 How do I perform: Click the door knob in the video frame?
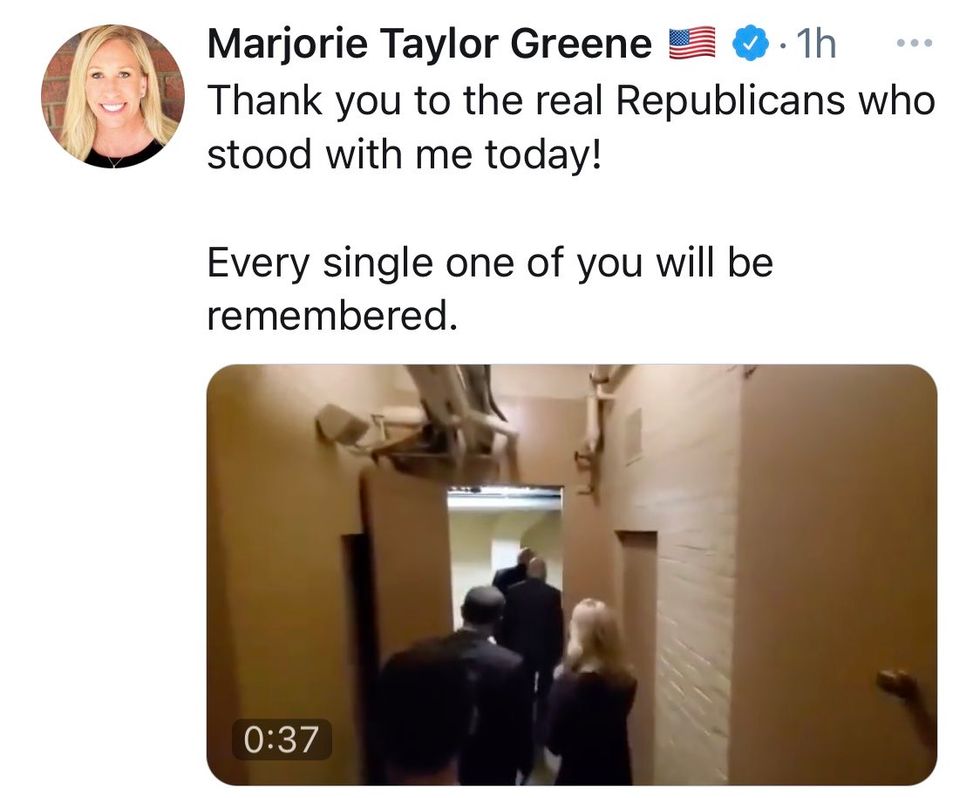[x=897, y=684]
